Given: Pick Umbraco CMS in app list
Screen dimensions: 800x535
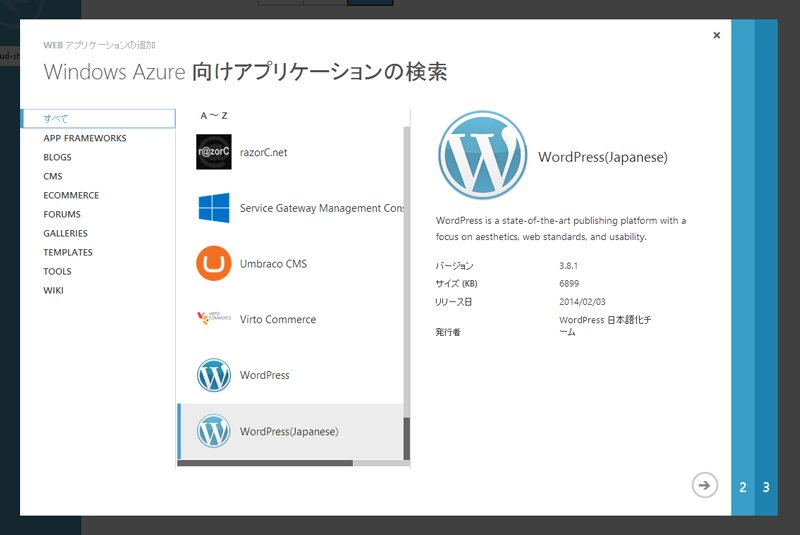Looking at the screenshot, I should coord(273,264).
